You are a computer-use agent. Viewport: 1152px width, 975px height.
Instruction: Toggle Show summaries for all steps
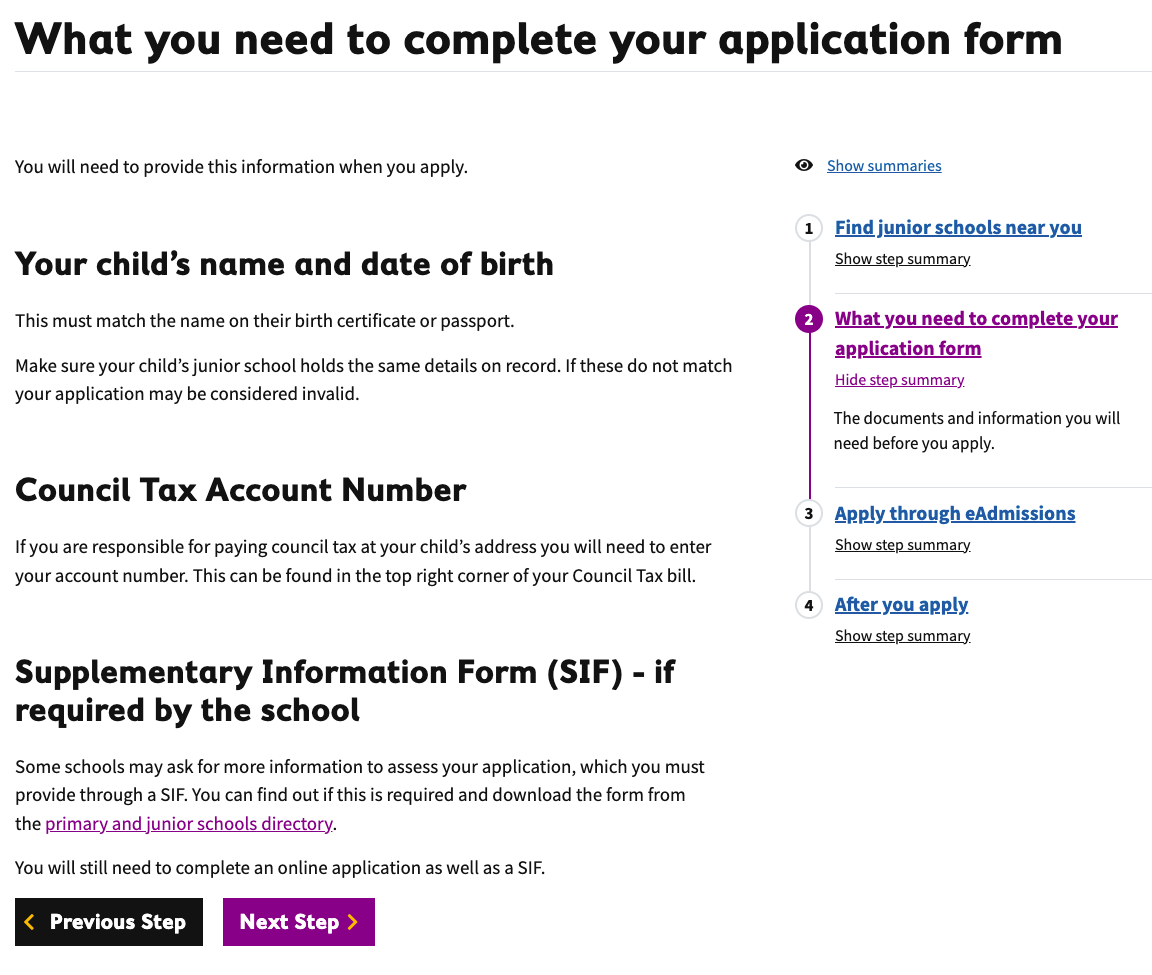(x=884, y=165)
